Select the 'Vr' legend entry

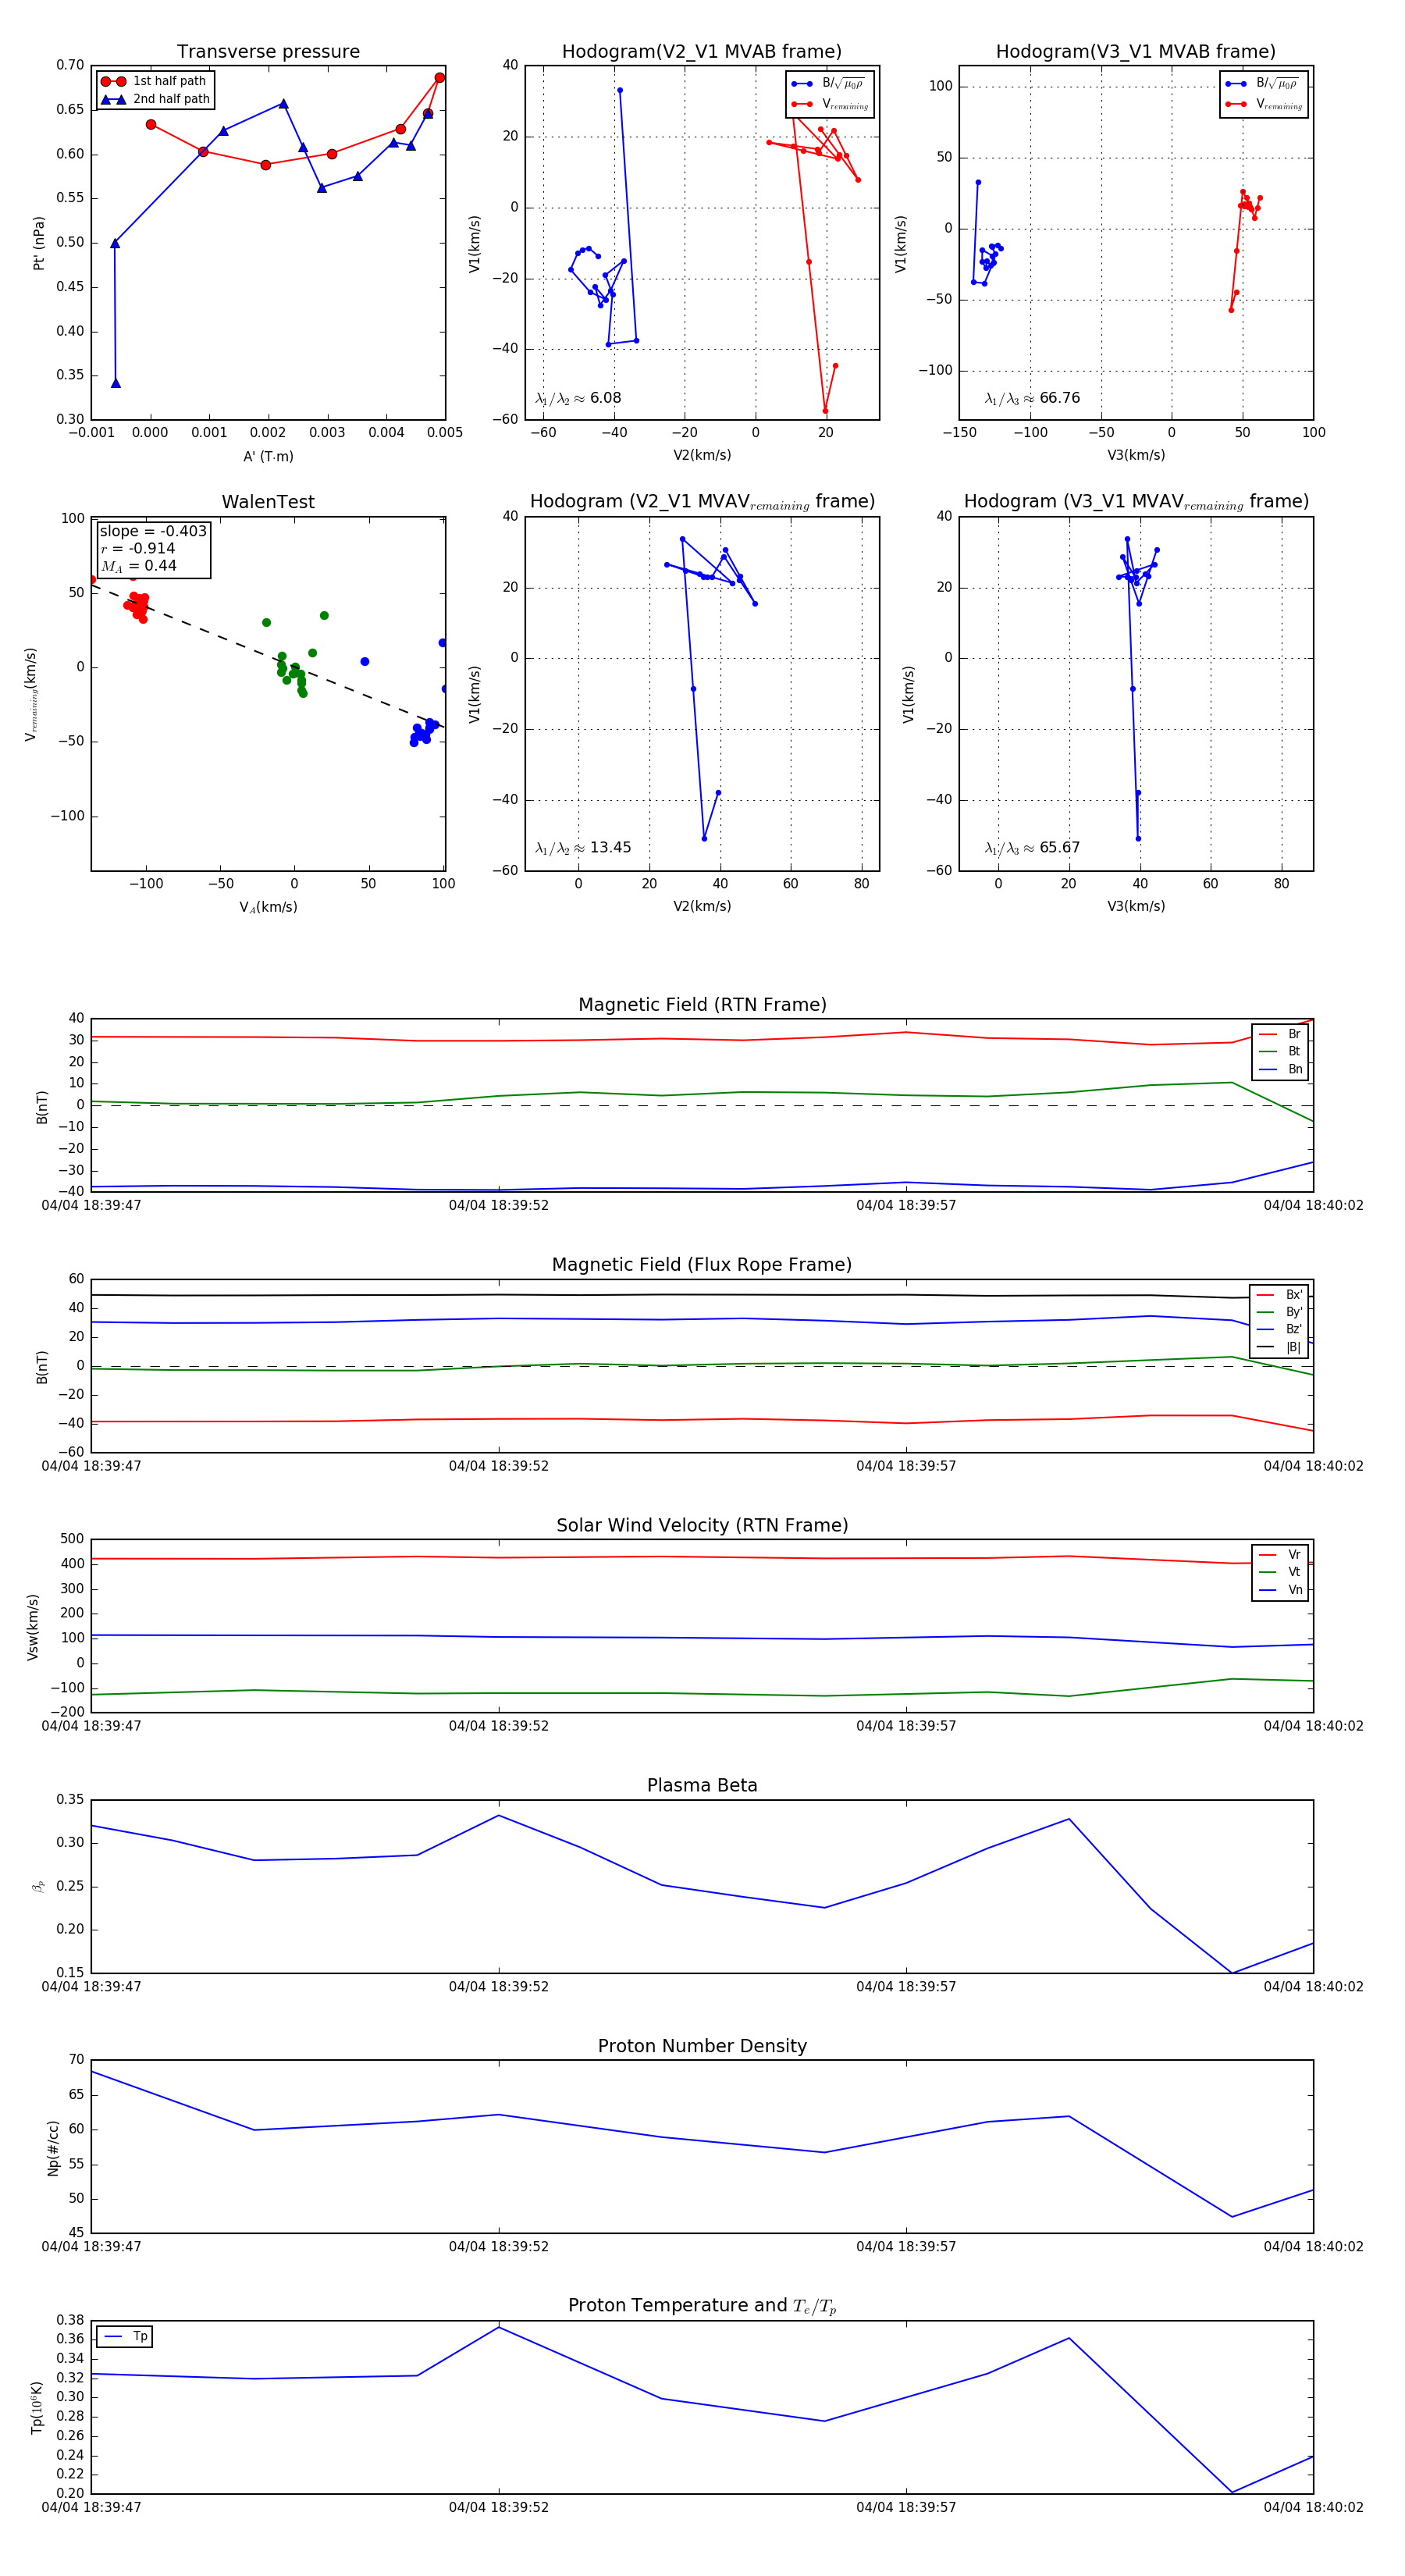pyautogui.click(x=1280, y=1555)
